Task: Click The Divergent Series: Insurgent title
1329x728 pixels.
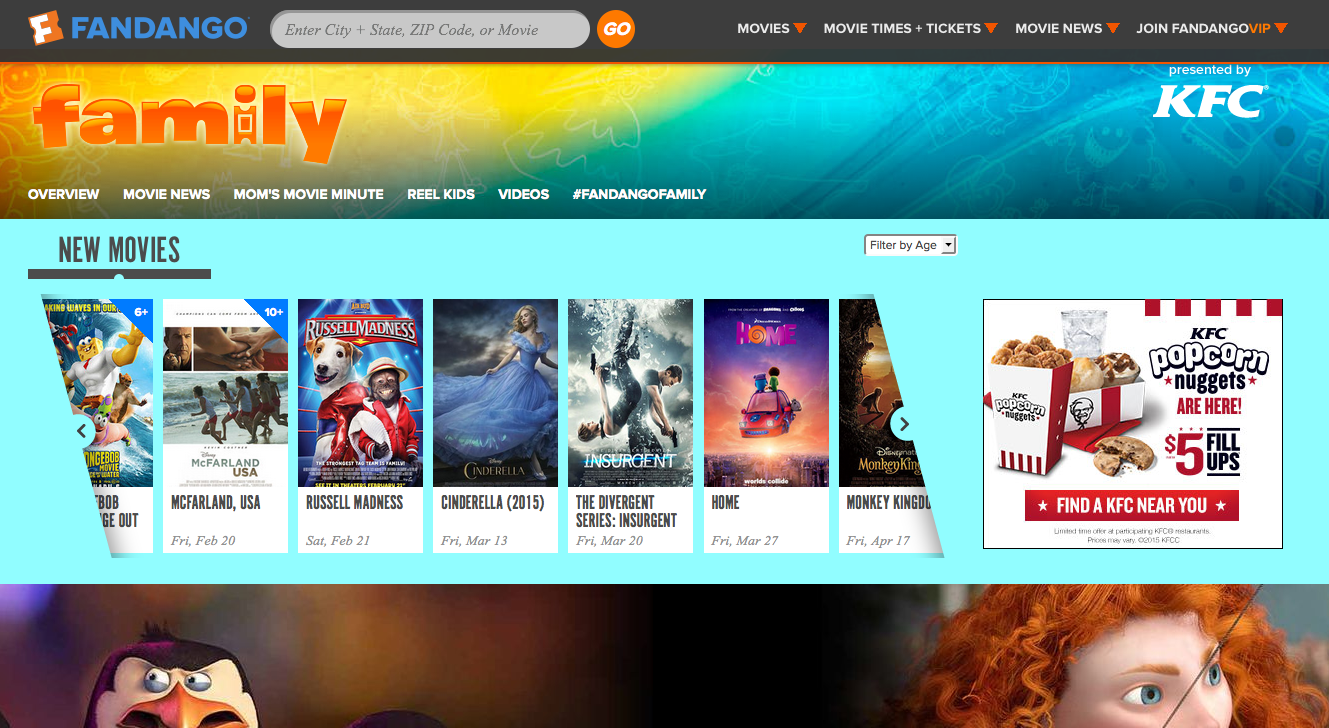Action: click(x=627, y=511)
